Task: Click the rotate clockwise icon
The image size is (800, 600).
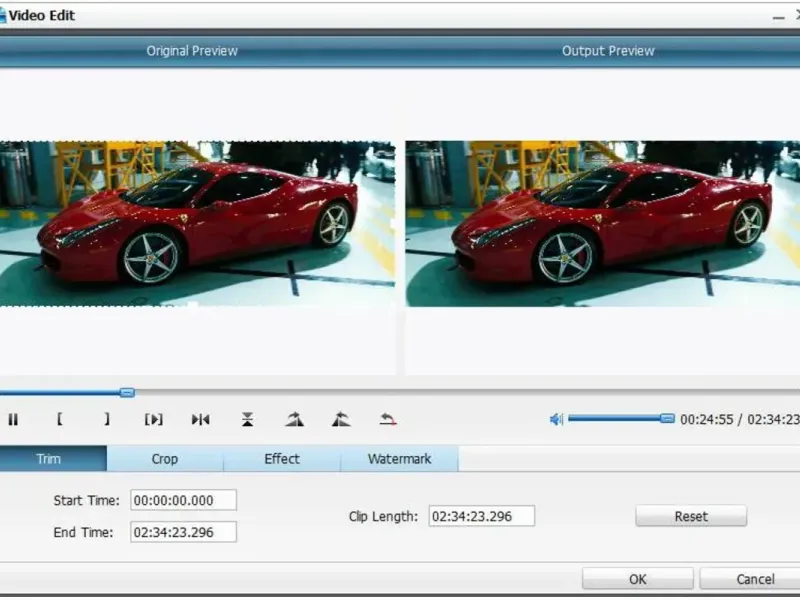Action: 294,420
